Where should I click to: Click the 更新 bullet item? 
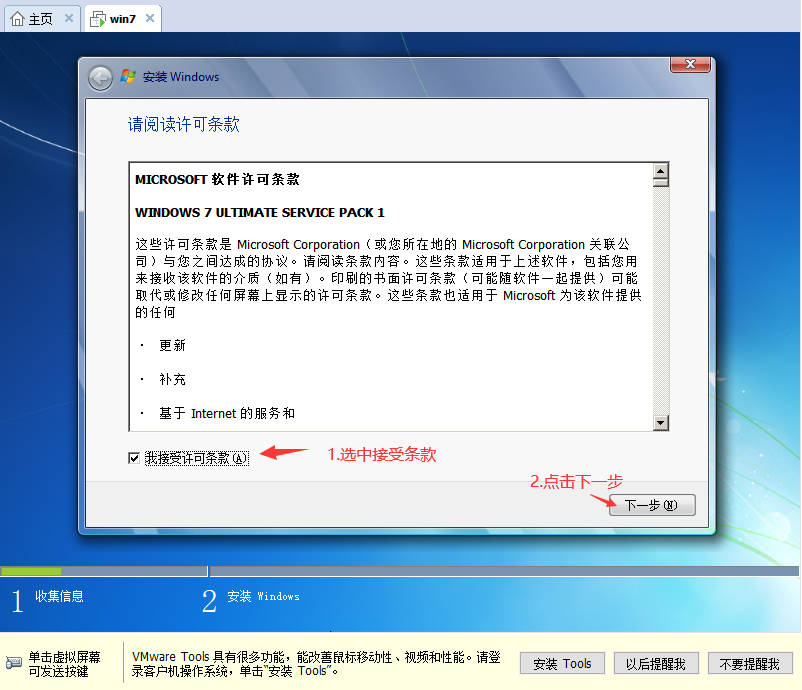[172, 346]
